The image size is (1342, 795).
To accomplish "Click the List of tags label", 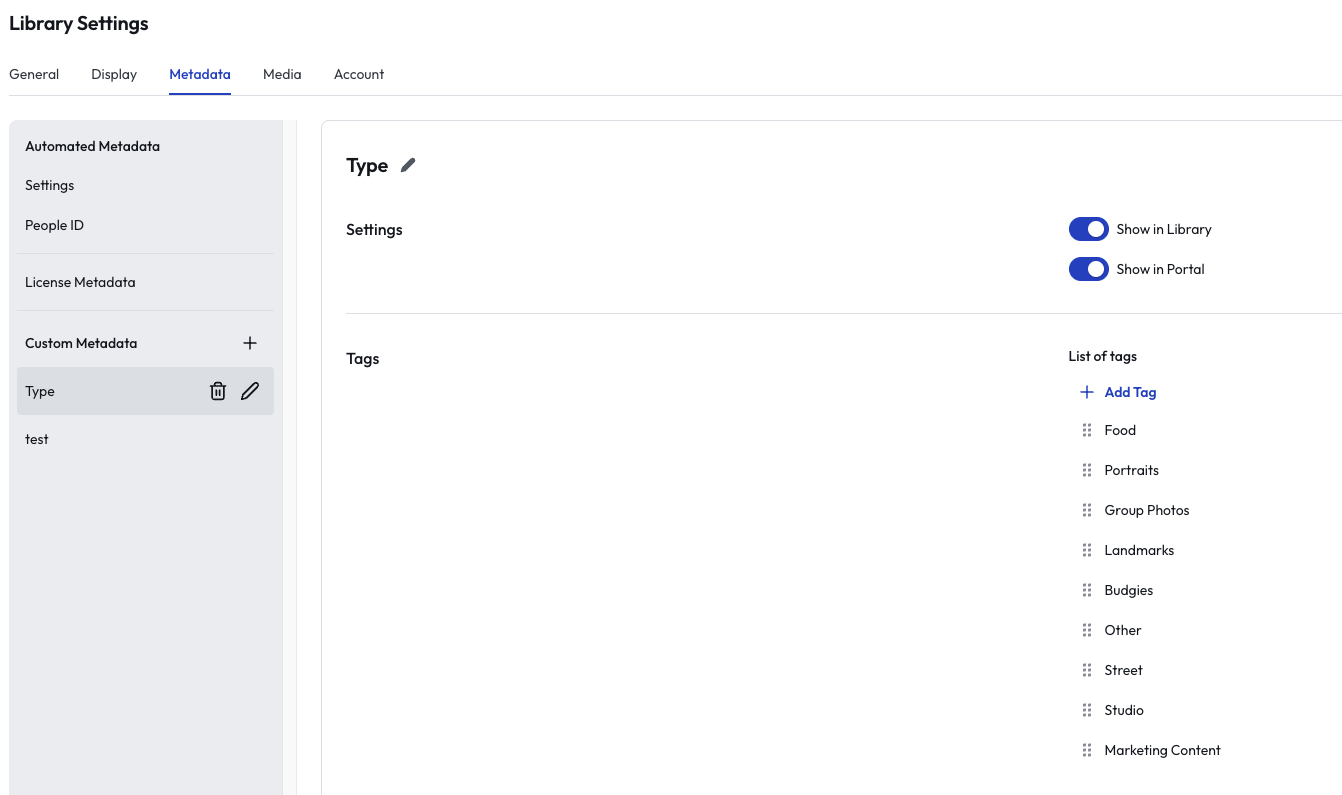I will click(1103, 356).
